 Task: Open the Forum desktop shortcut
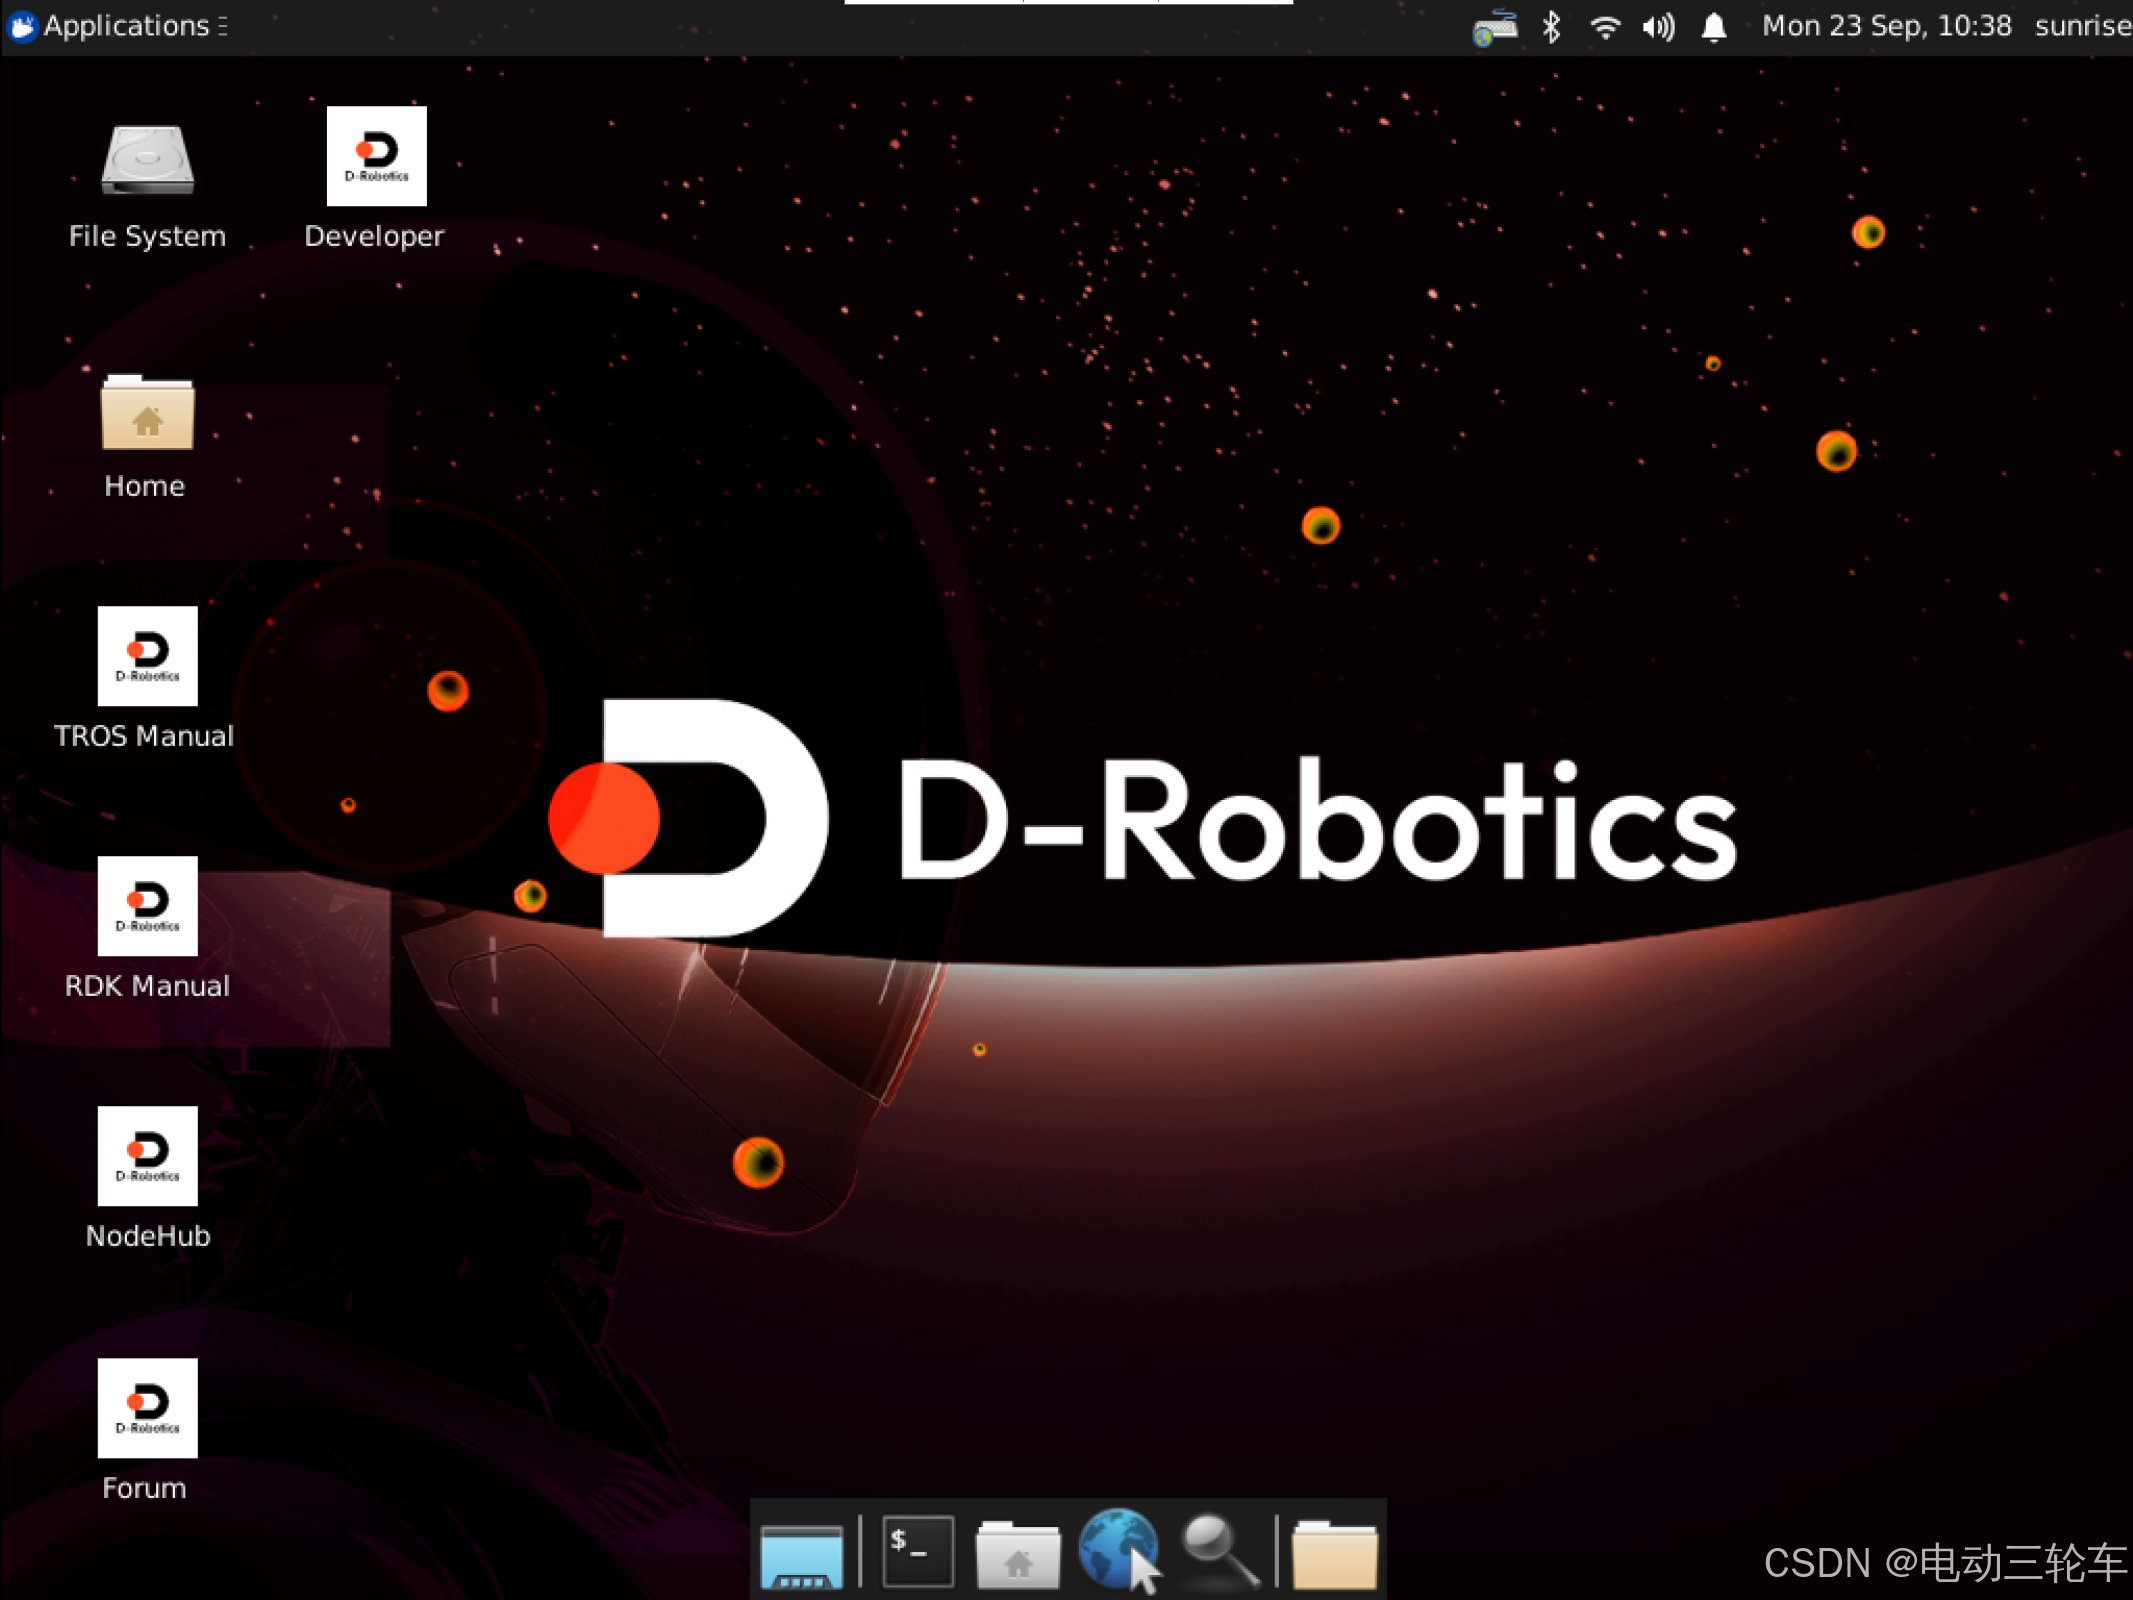tap(147, 1408)
